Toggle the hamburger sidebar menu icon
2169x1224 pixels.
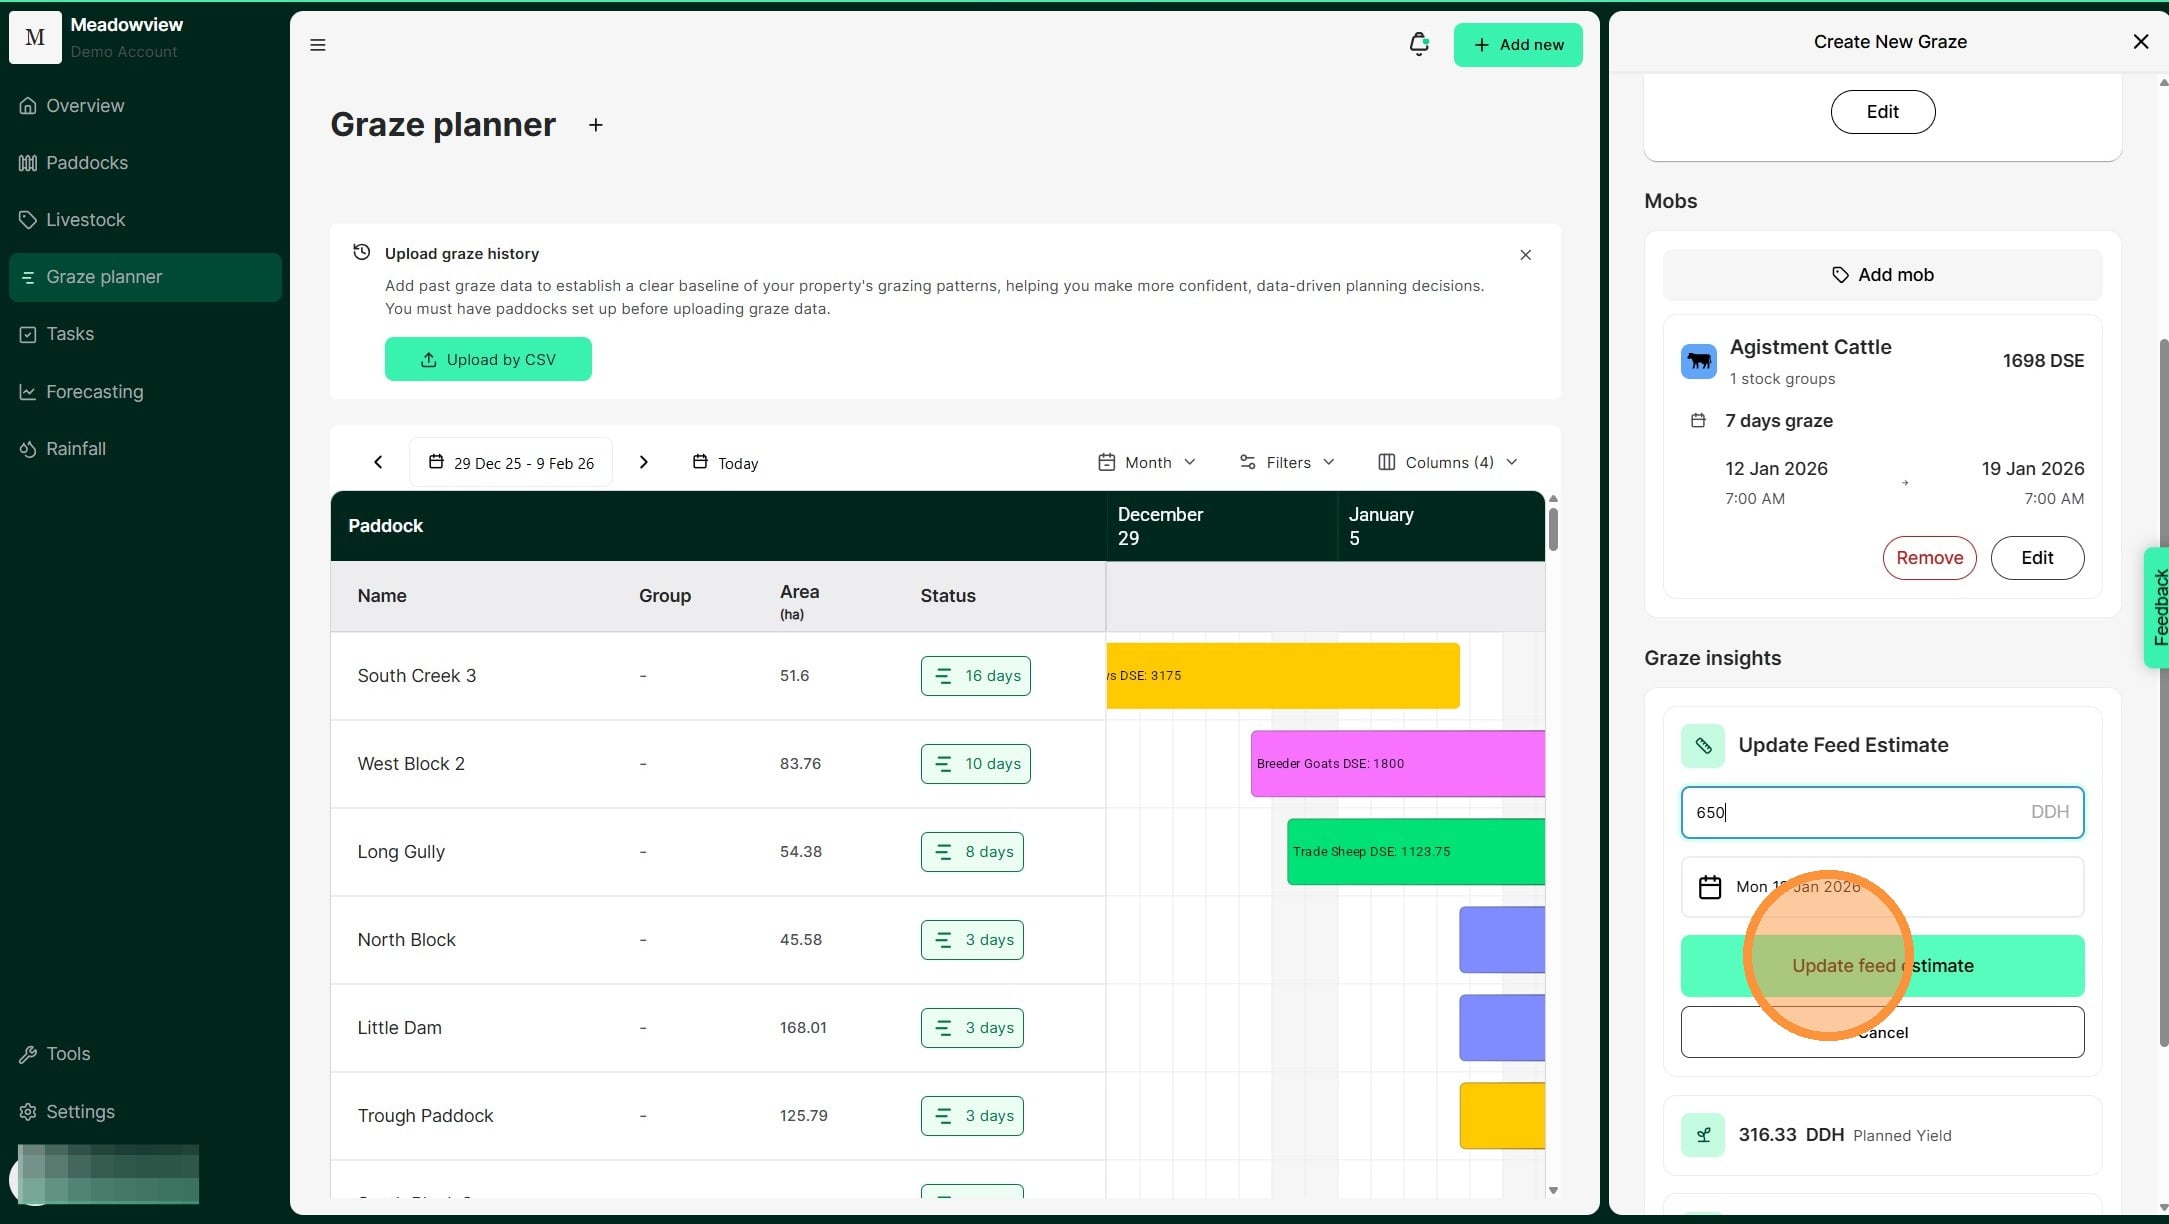coord(318,45)
